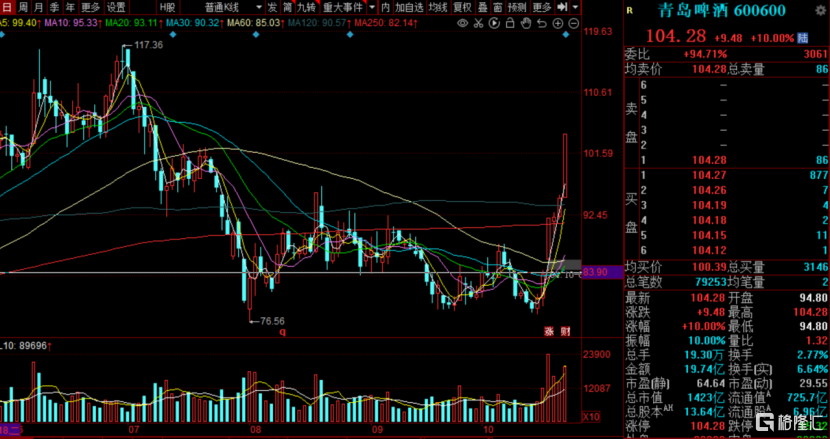This screenshot has height=439, width=830.
Task: Click the current price 104.28 in header
Action: [676, 37]
